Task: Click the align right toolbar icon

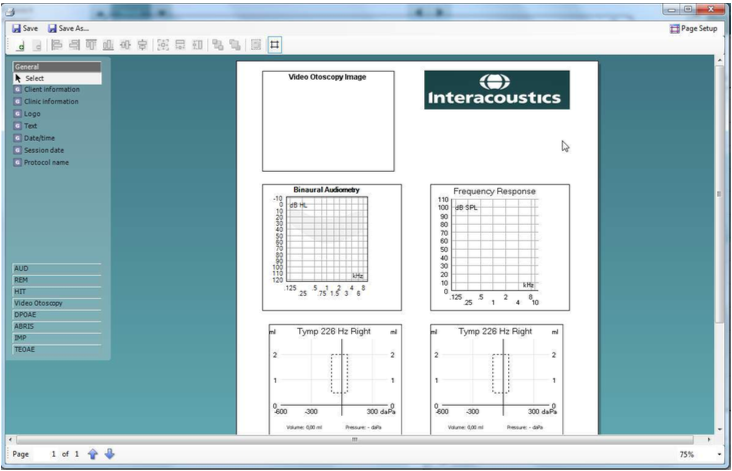Action: 74,45
